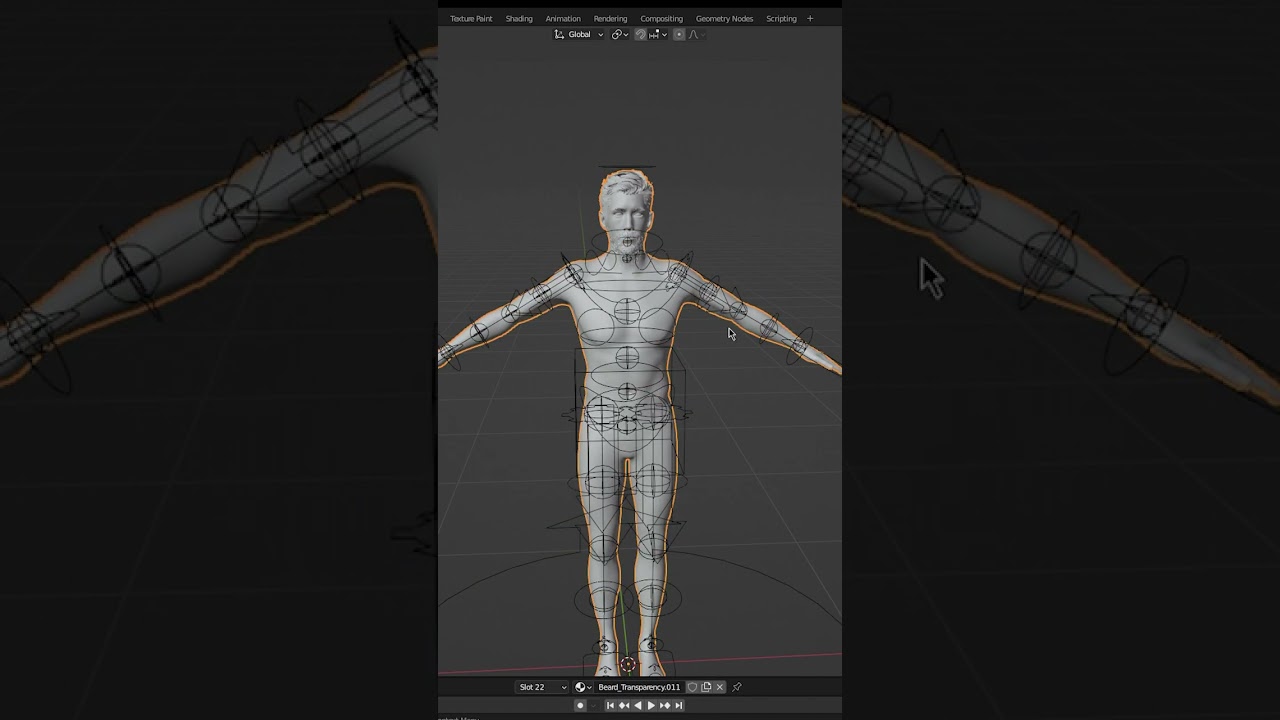
Task: Browse materials with the sphere icon
Action: point(583,687)
